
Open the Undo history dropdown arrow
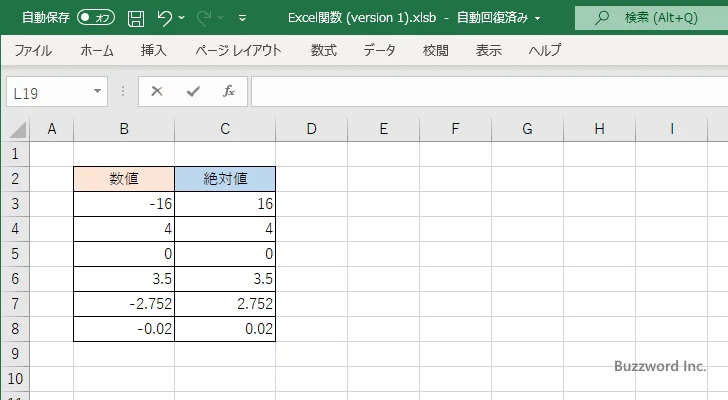pos(182,18)
